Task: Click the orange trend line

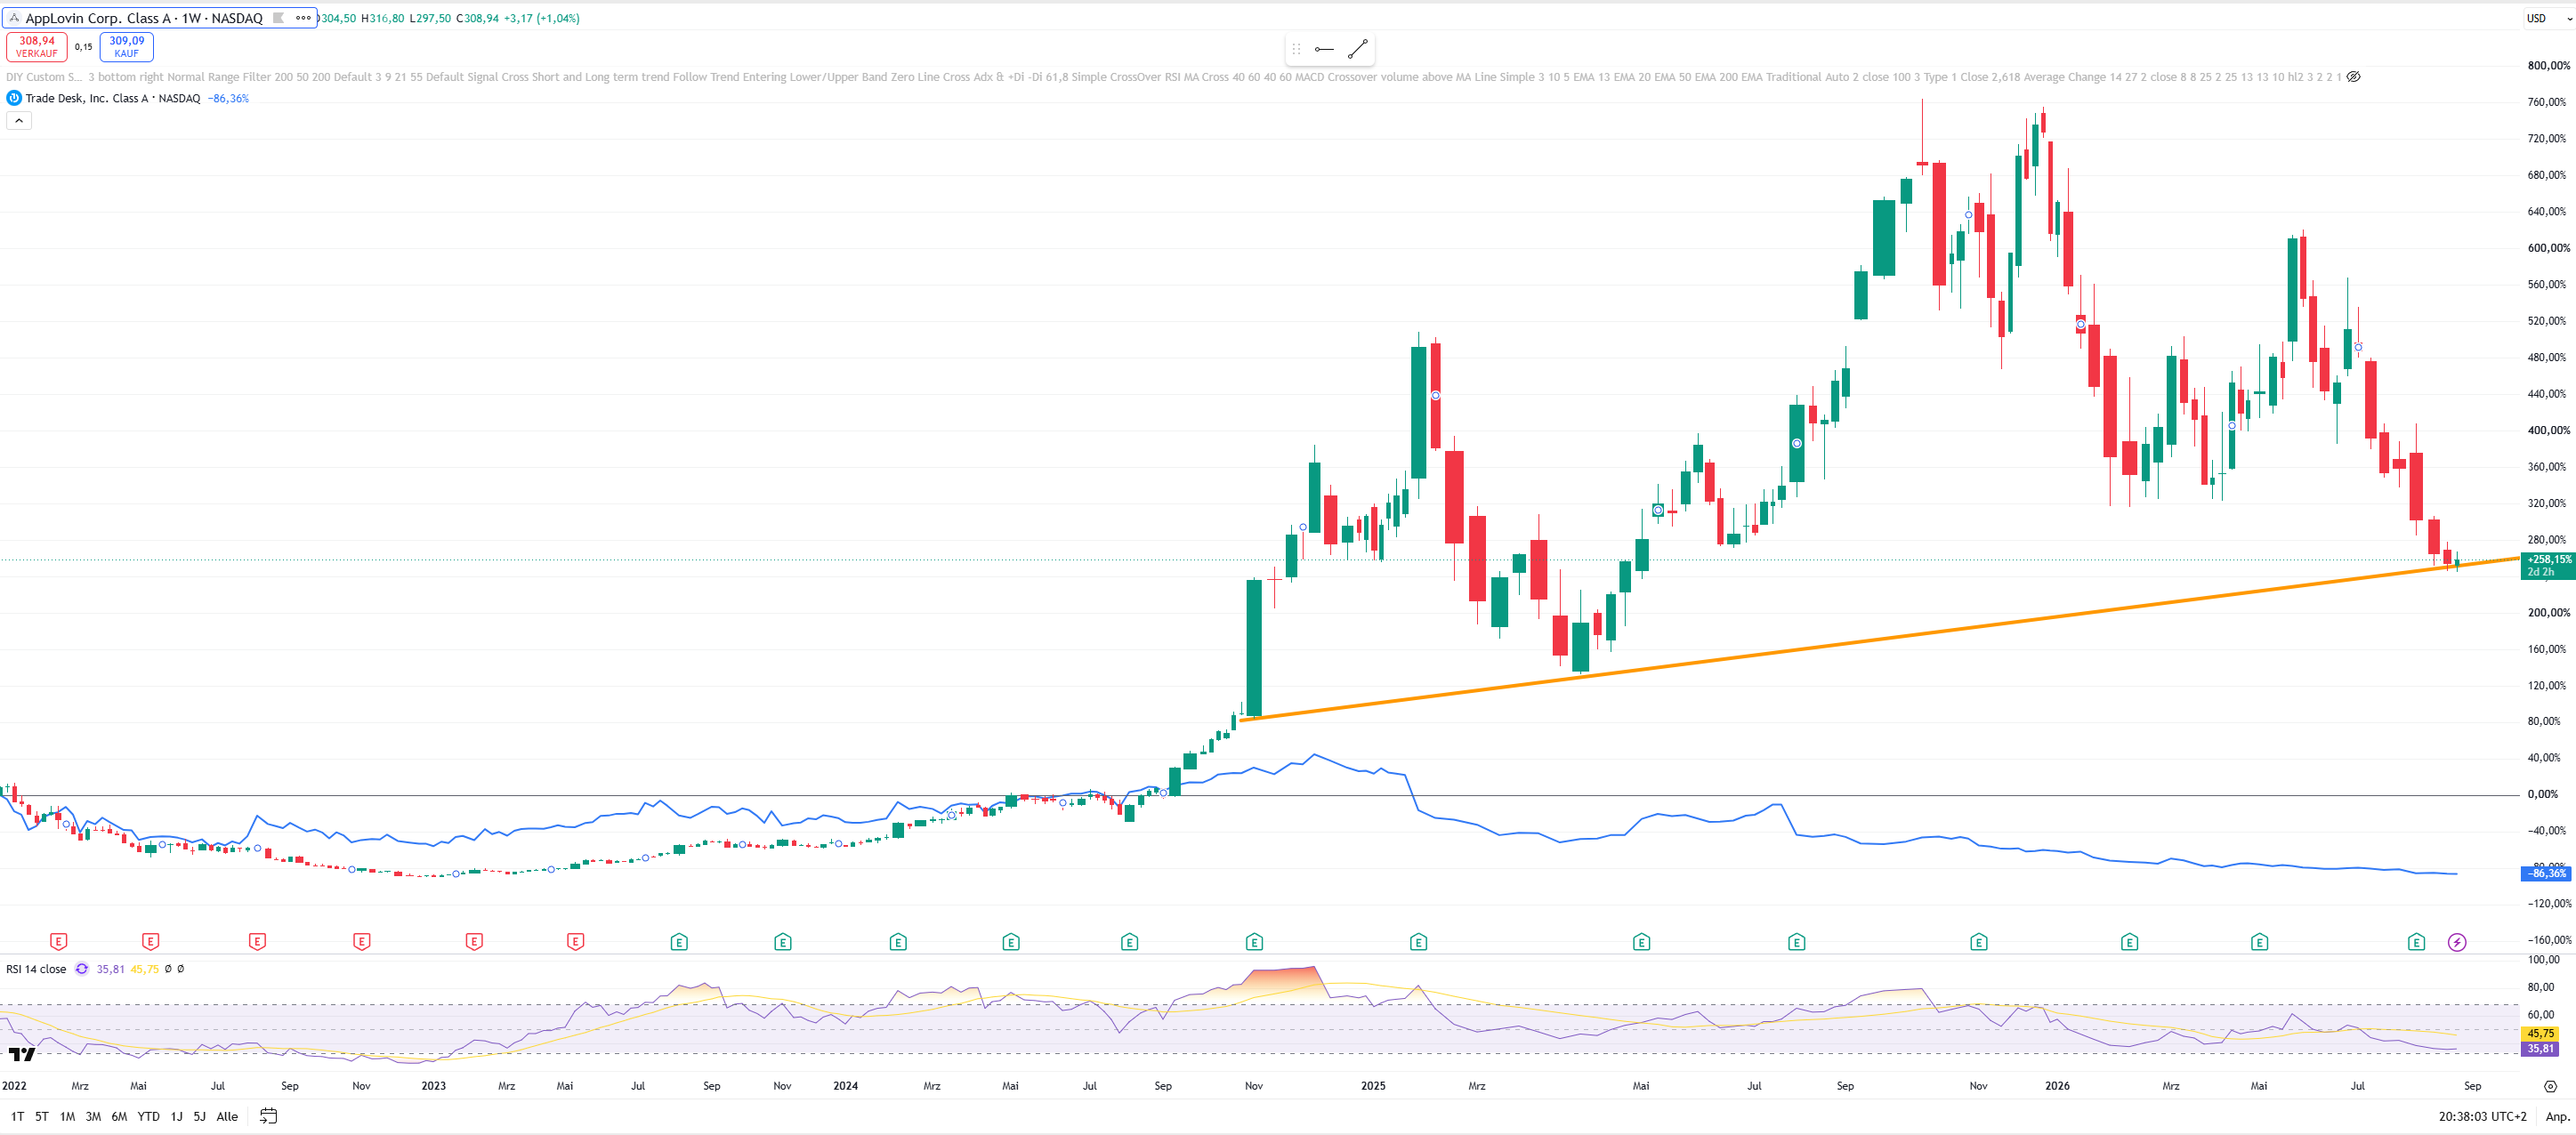Action: 1880,639
